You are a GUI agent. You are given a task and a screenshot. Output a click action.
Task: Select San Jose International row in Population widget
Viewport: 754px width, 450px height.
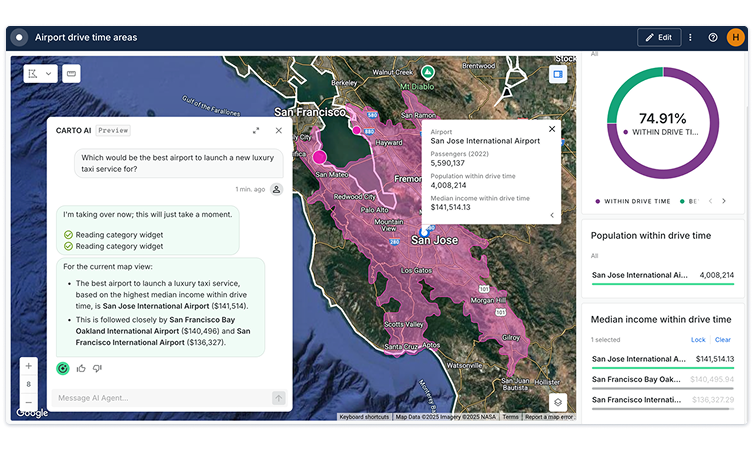(x=663, y=277)
